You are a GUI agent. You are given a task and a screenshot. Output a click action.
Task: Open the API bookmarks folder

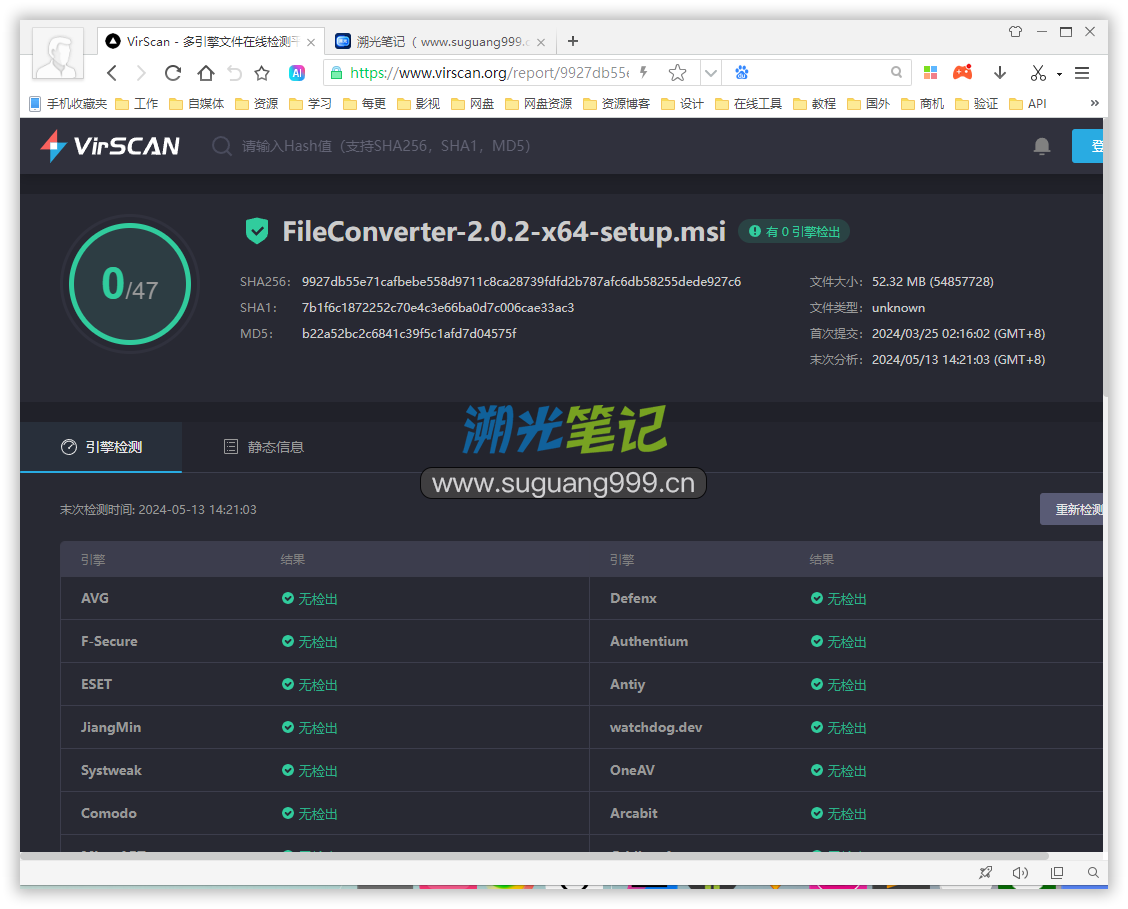point(1028,104)
